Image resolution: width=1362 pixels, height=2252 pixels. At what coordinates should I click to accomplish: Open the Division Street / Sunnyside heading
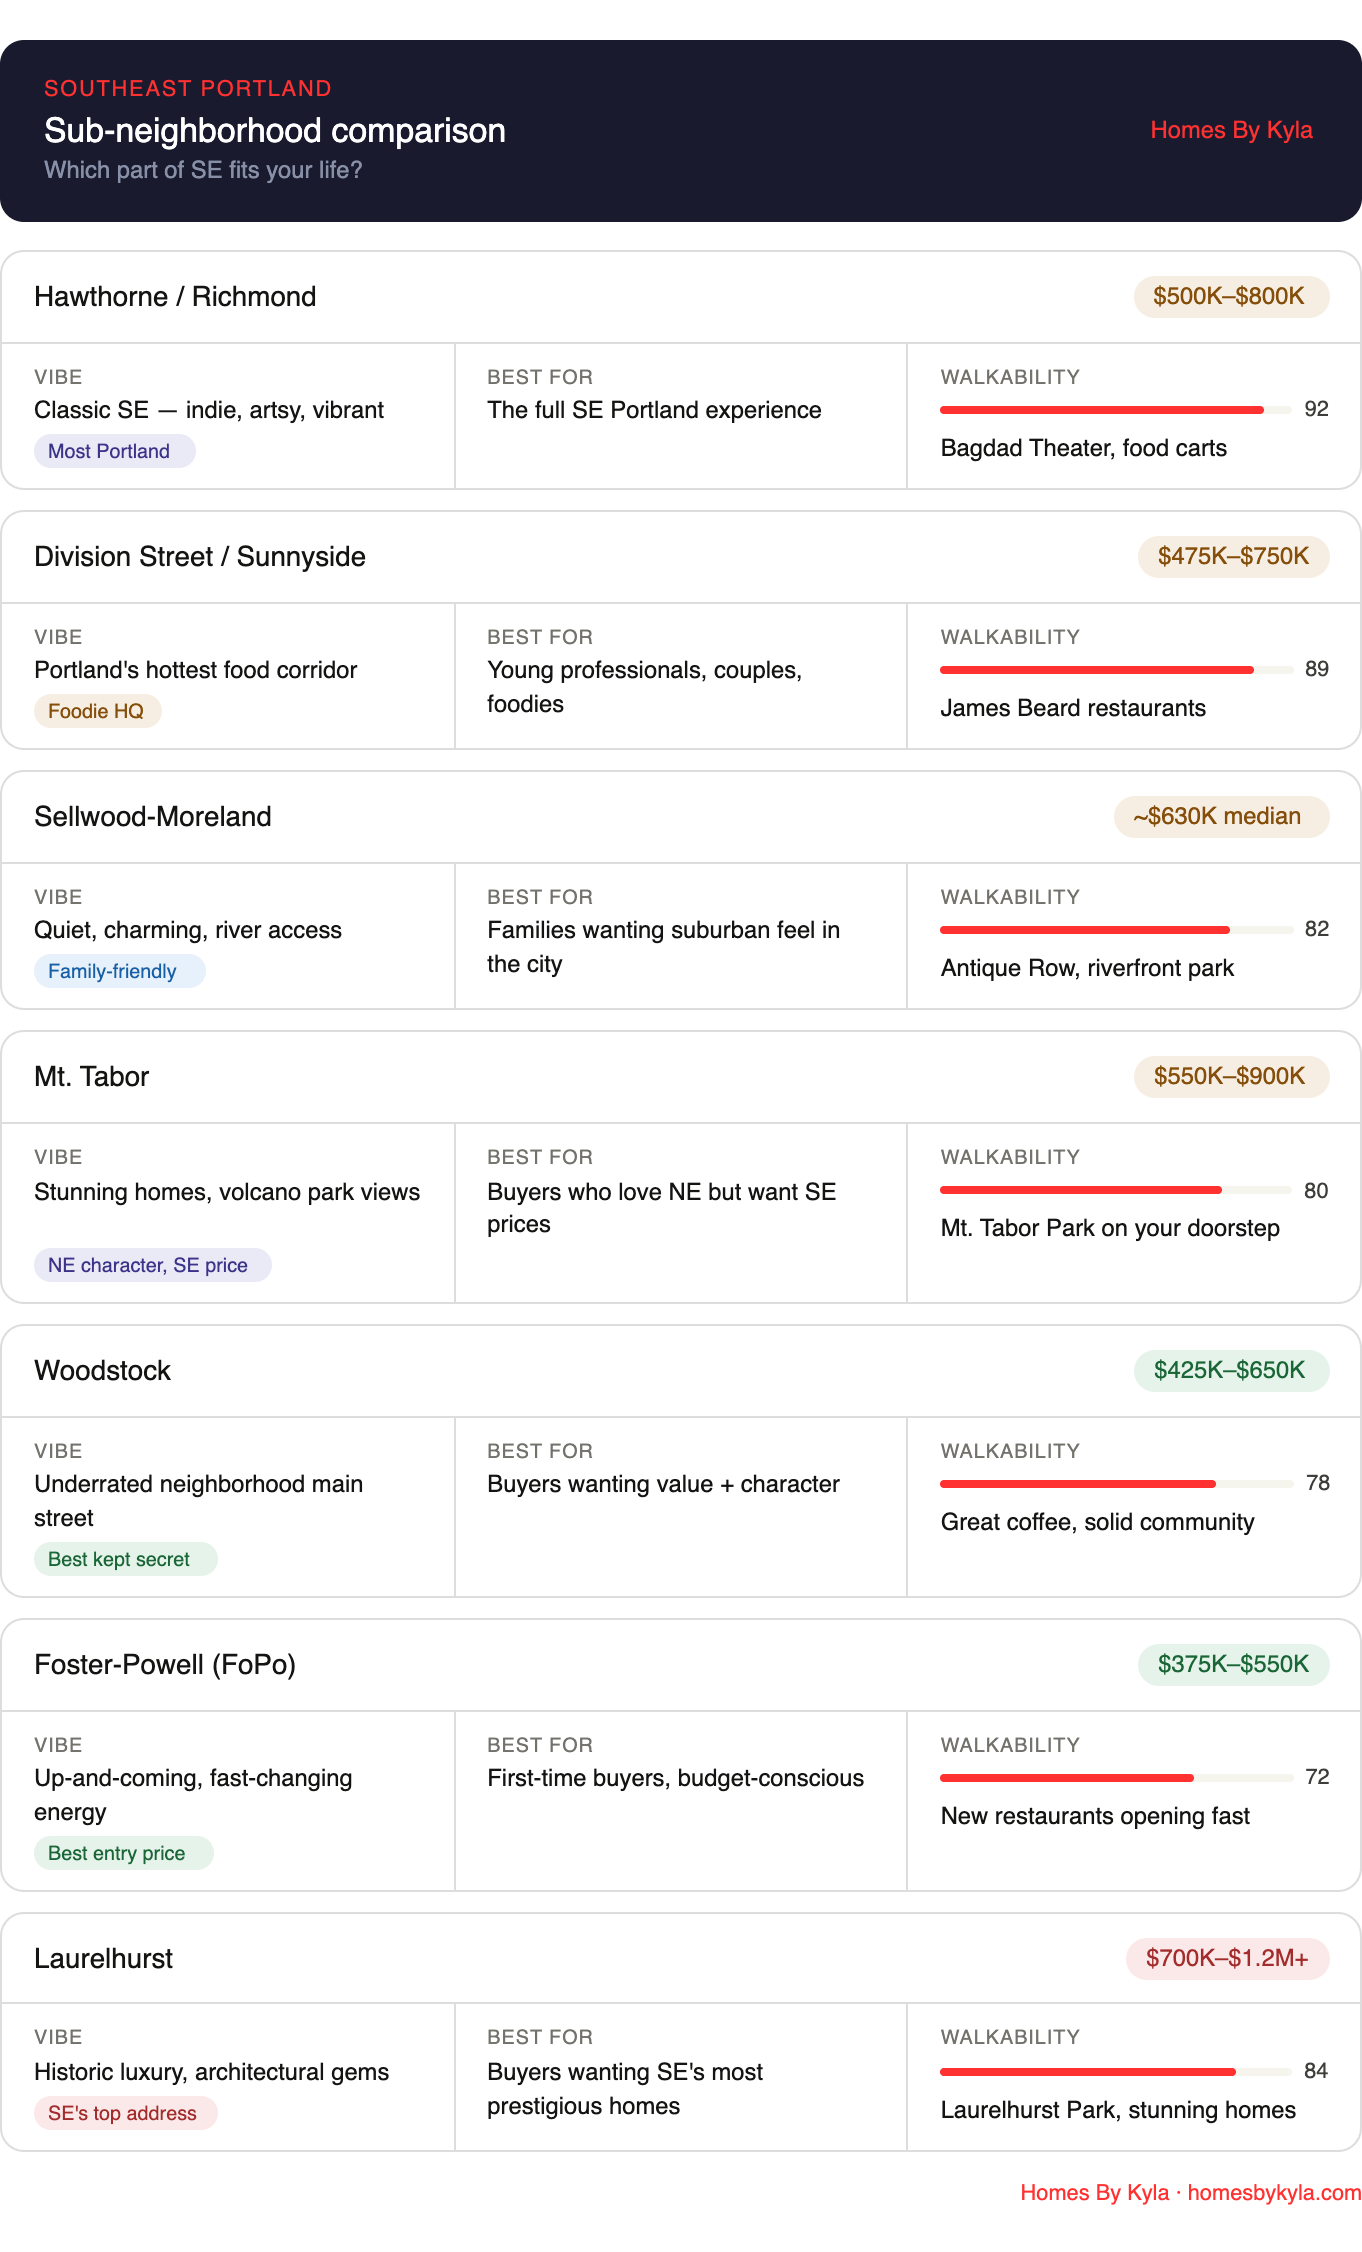pos(200,557)
